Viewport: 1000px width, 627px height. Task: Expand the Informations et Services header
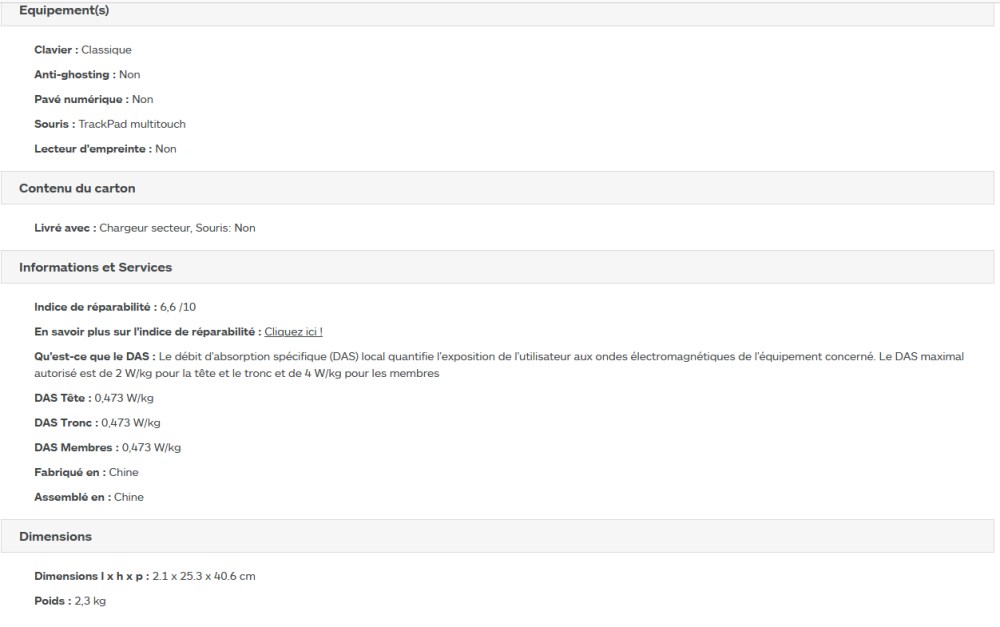[96, 267]
